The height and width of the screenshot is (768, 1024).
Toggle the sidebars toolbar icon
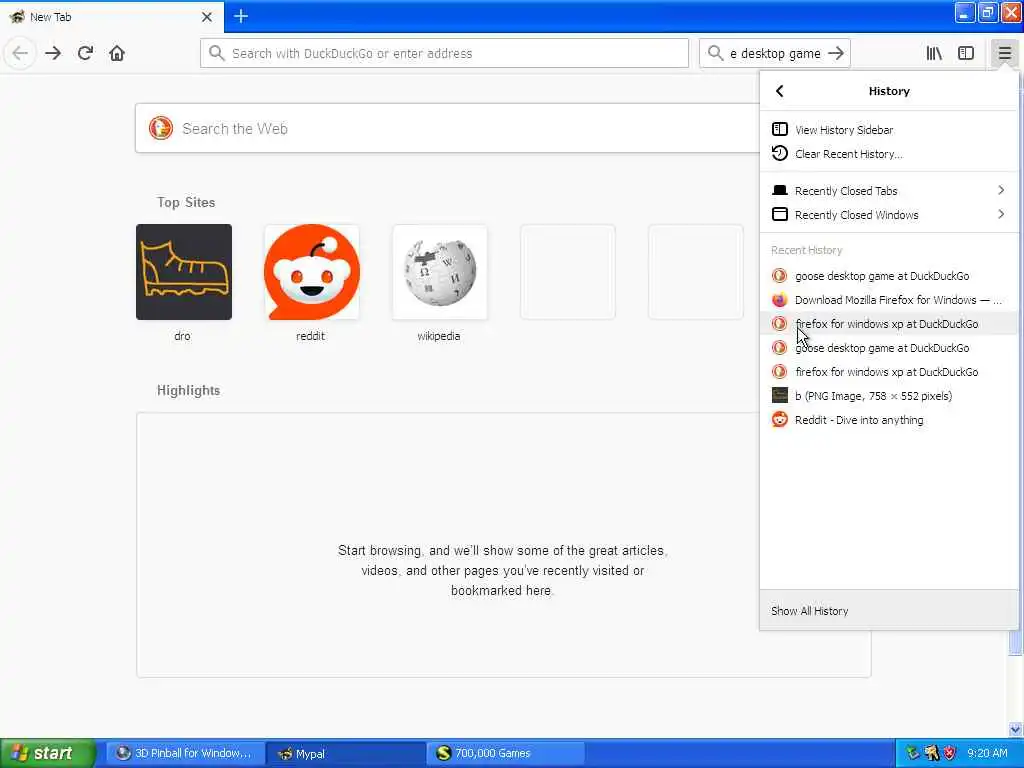(966, 53)
